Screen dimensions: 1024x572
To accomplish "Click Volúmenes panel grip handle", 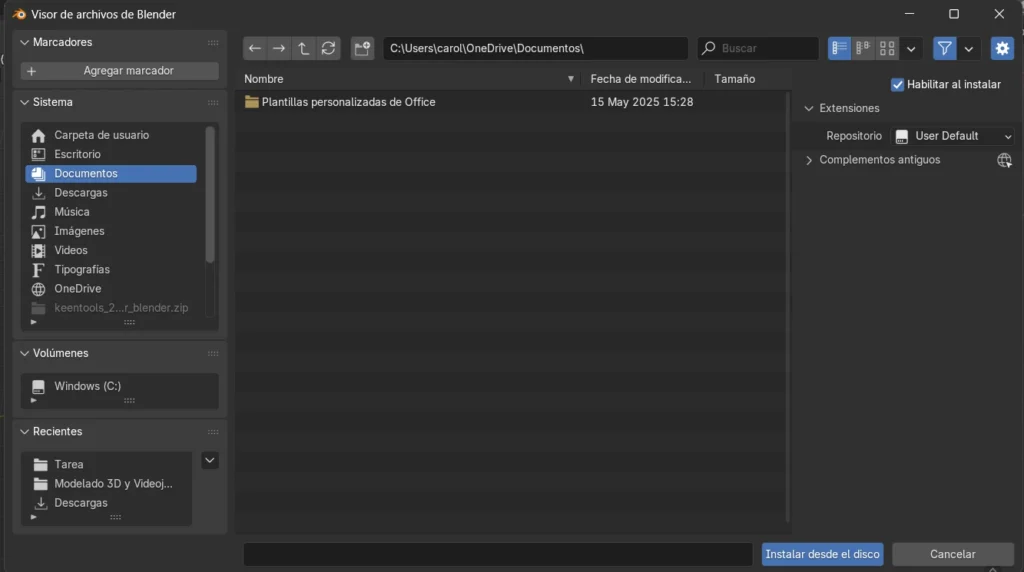I will coord(213,353).
